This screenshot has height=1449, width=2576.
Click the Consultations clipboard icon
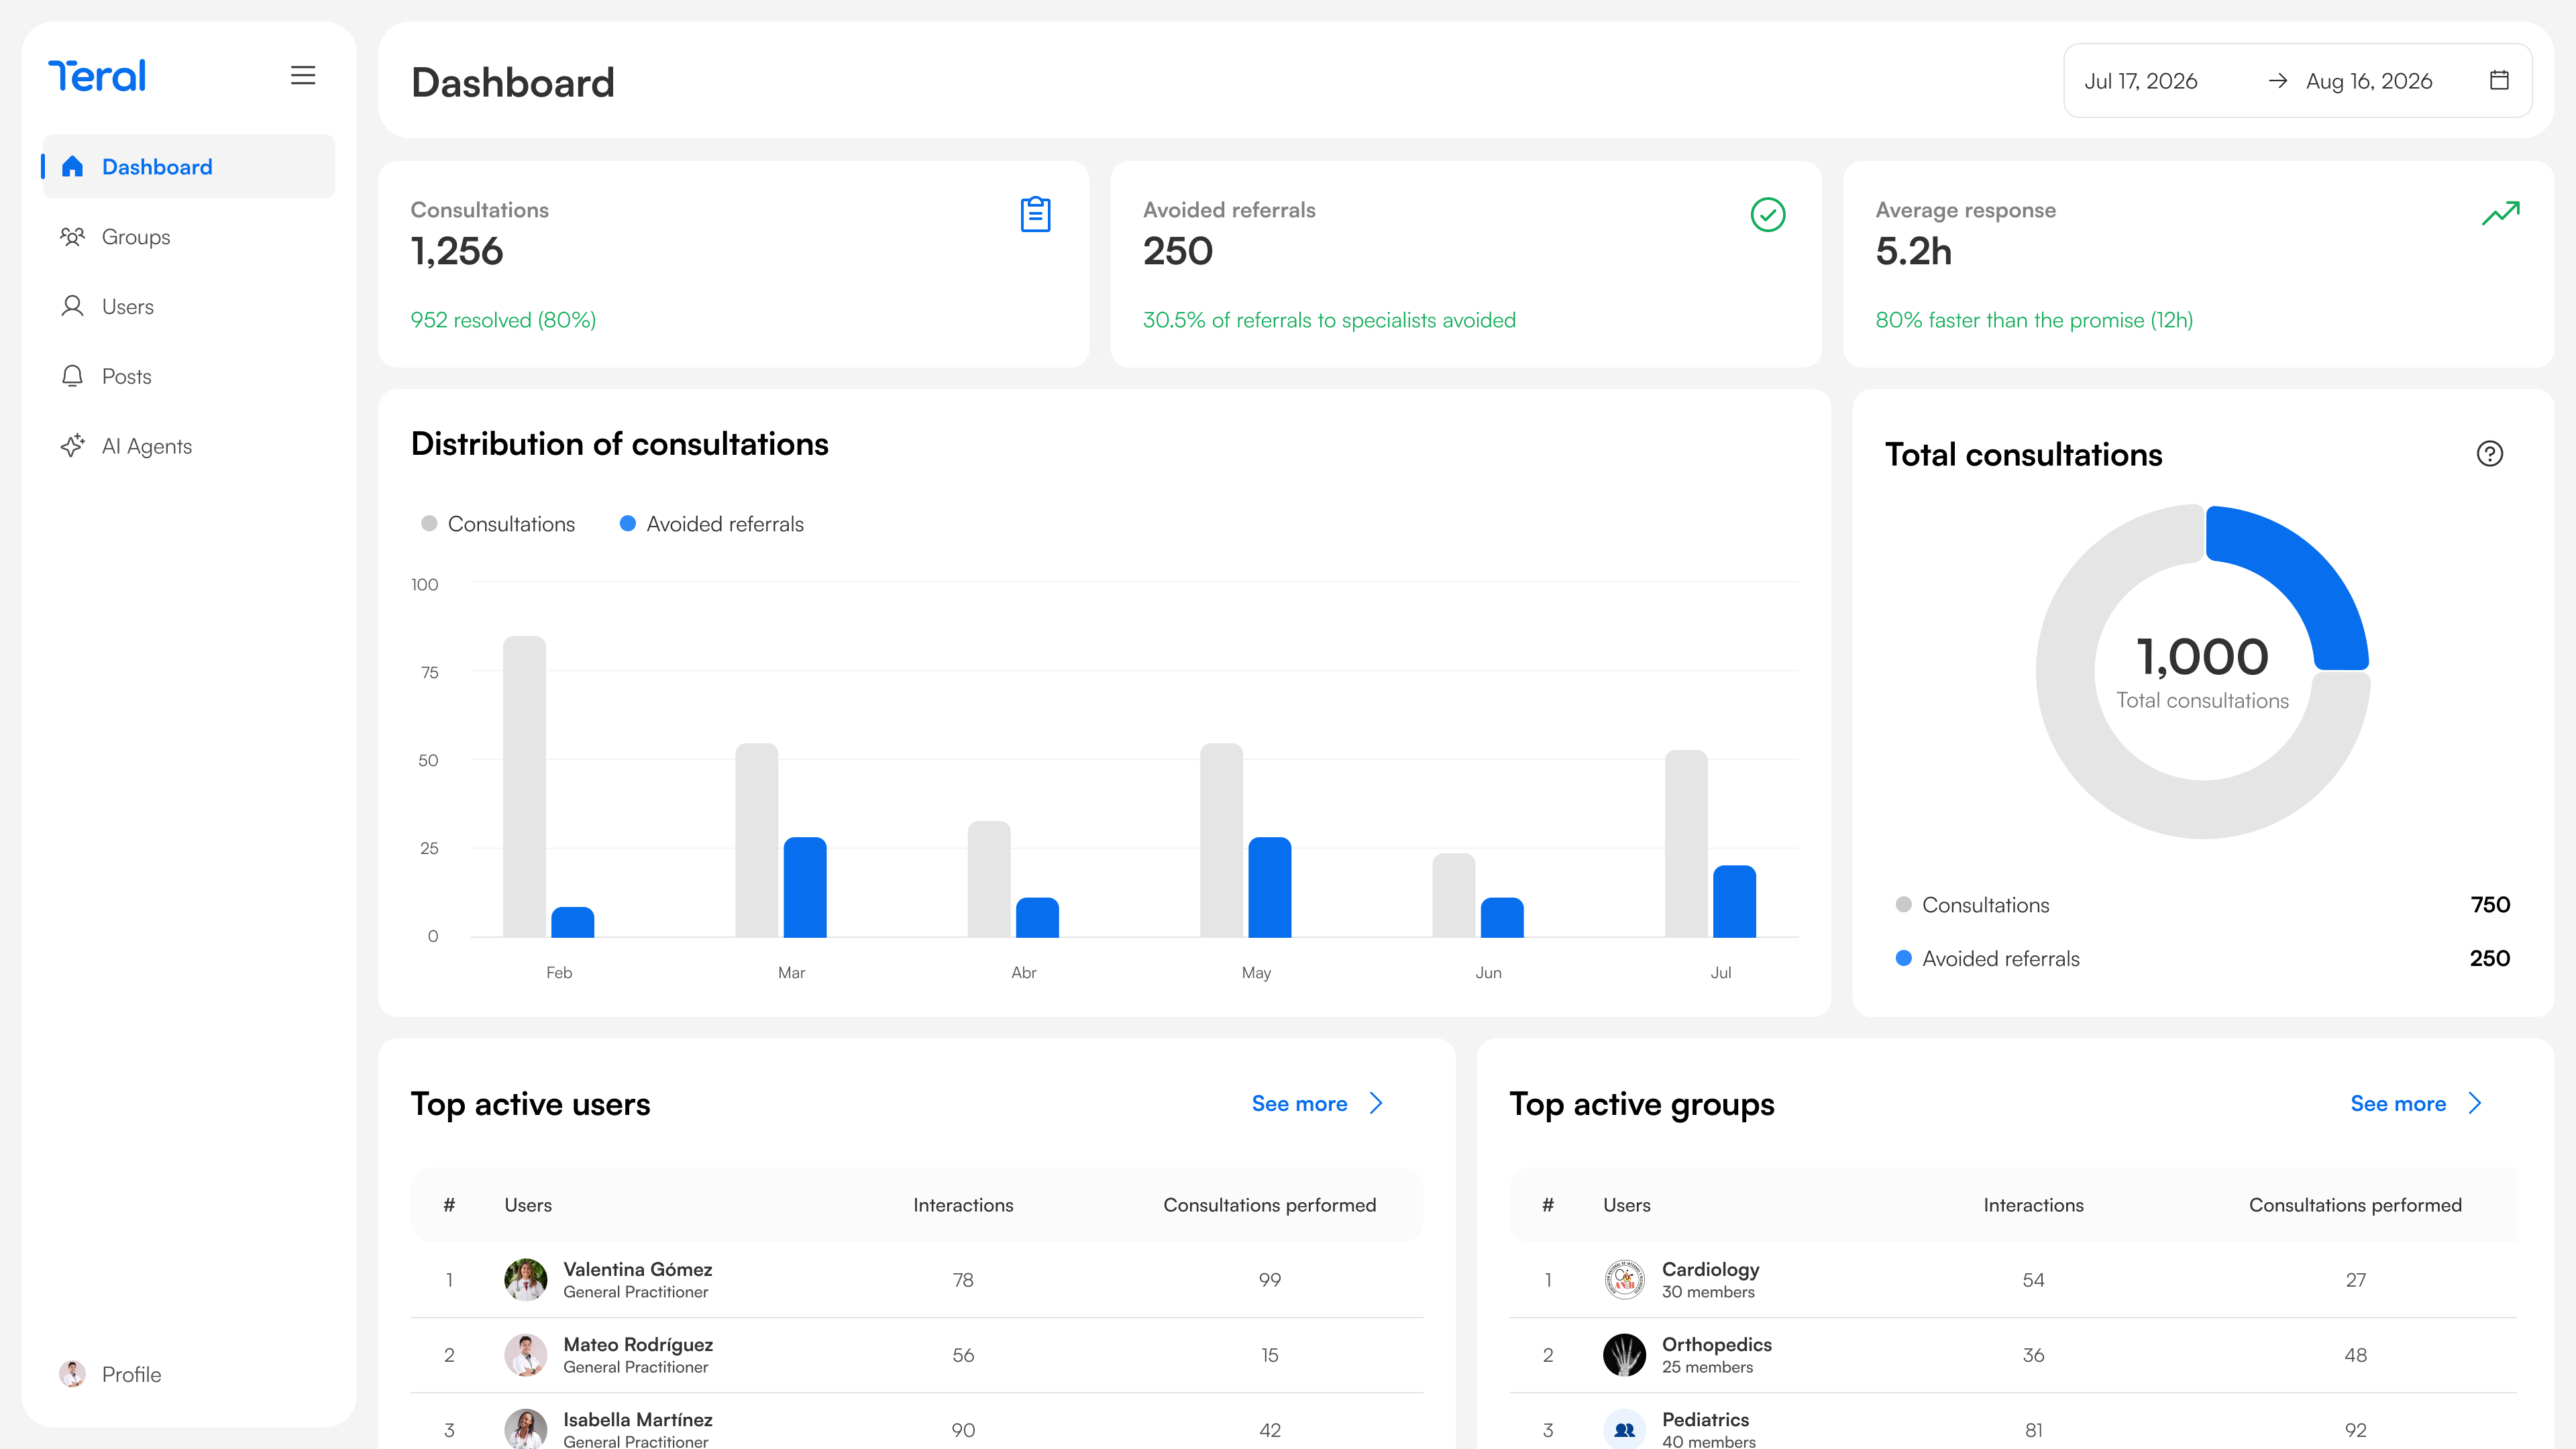pos(1035,214)
